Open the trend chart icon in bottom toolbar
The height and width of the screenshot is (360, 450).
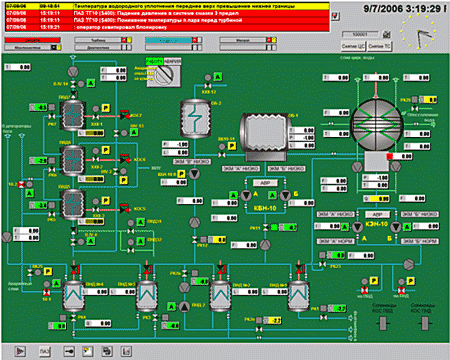126,351
